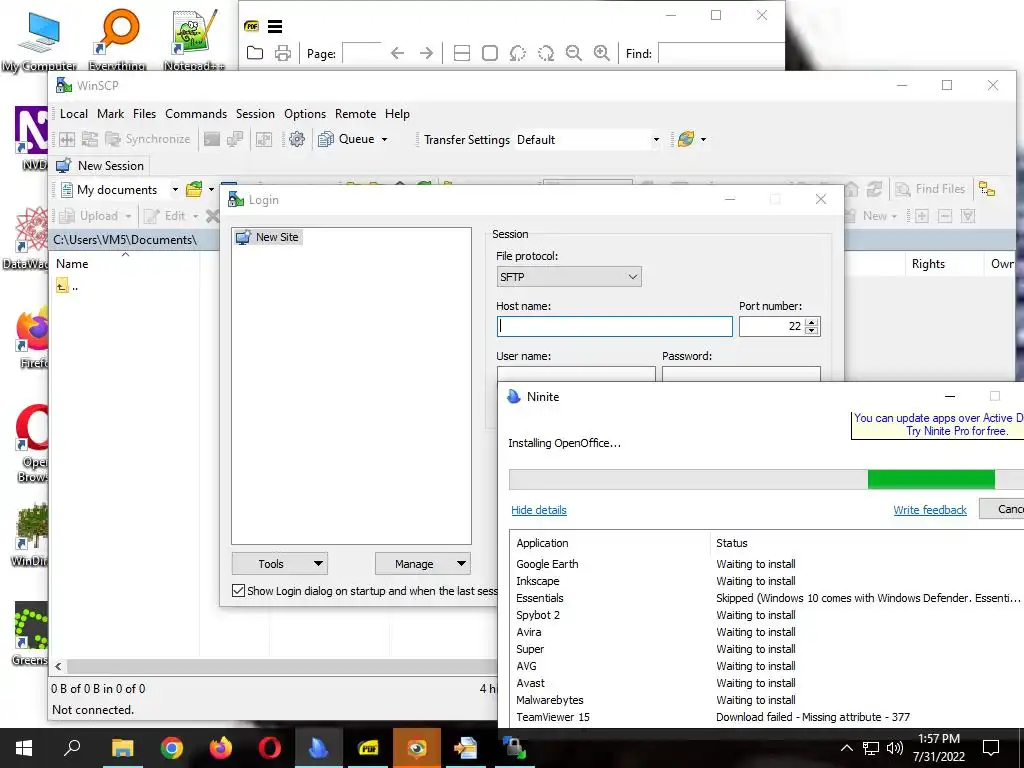This screenshot has height=768, width=1024.
Task: Rotate page right in PDF viewer
Action: pos(546,53)
